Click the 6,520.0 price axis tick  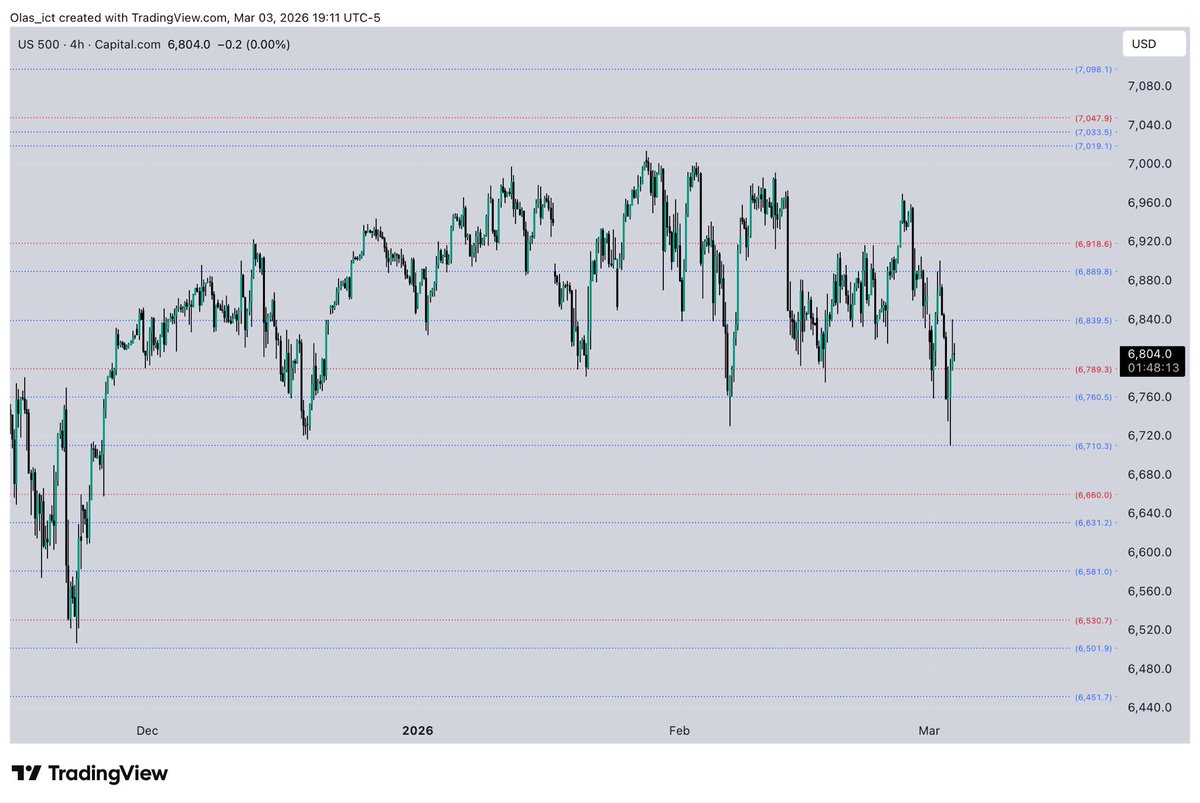[x=1149, y=630]
